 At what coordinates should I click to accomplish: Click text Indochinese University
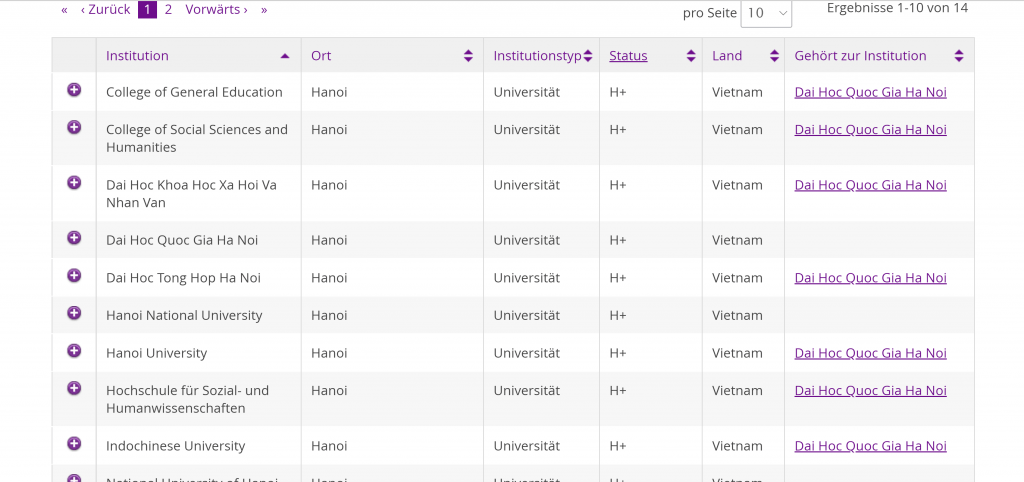[x=176, y=446]
